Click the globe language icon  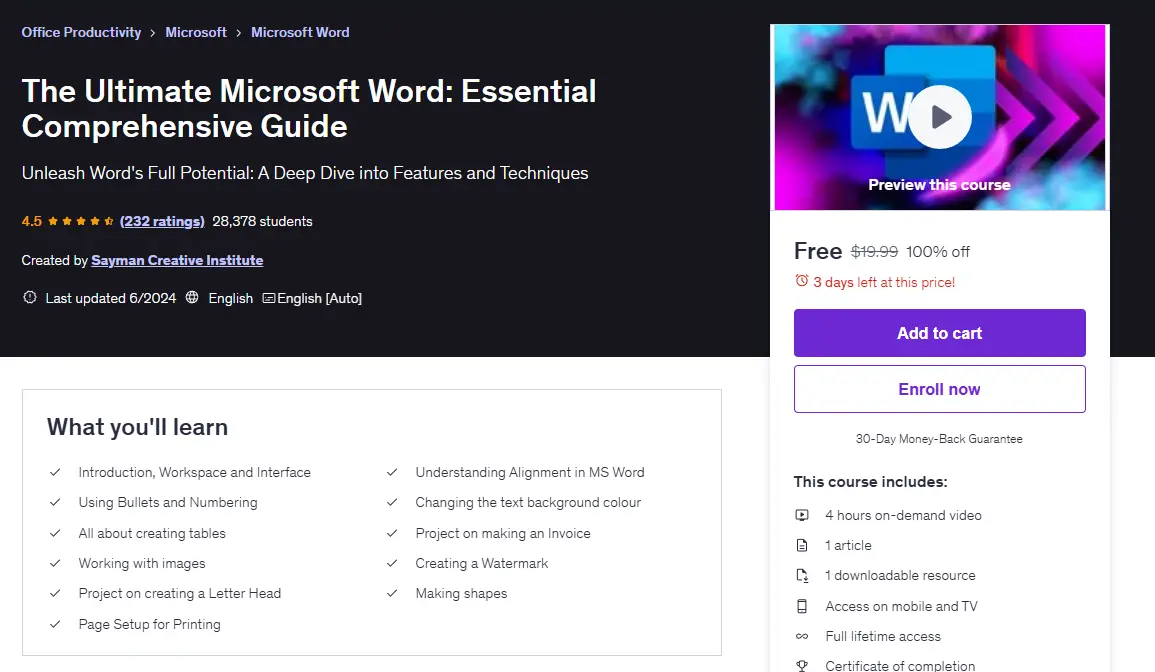192,298
